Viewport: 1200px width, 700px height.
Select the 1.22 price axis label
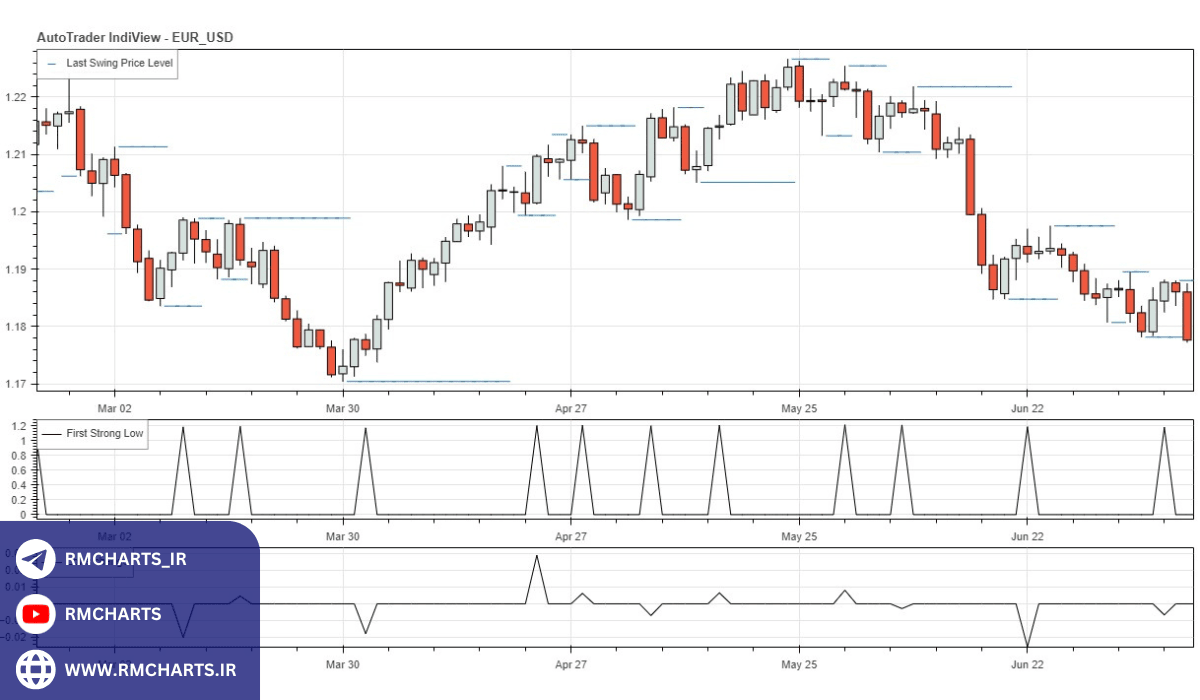(x=16, y=97)
